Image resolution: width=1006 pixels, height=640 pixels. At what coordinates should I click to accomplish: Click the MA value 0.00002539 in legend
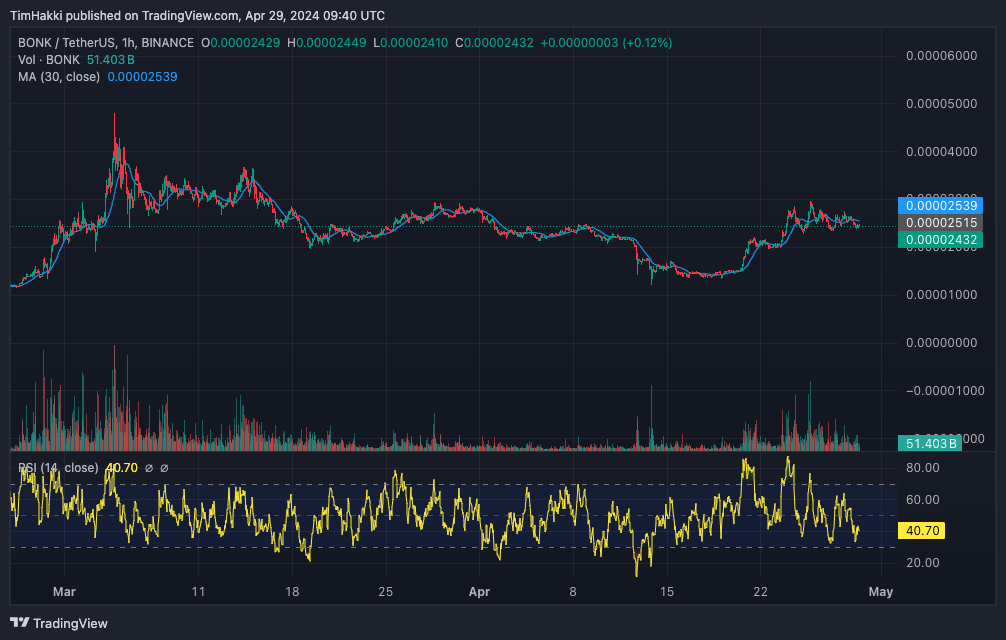coord(142,77)
